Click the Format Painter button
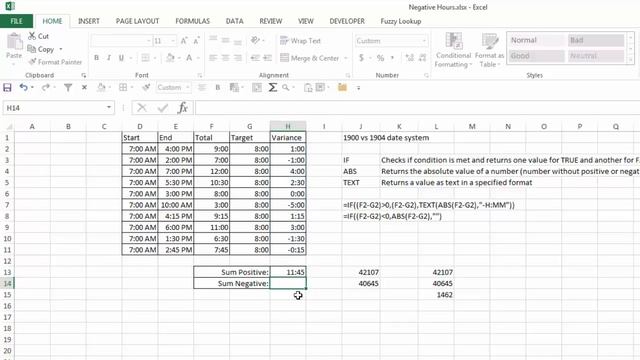The width and height of the screenshot is (640, 360). tap(55, 62)
